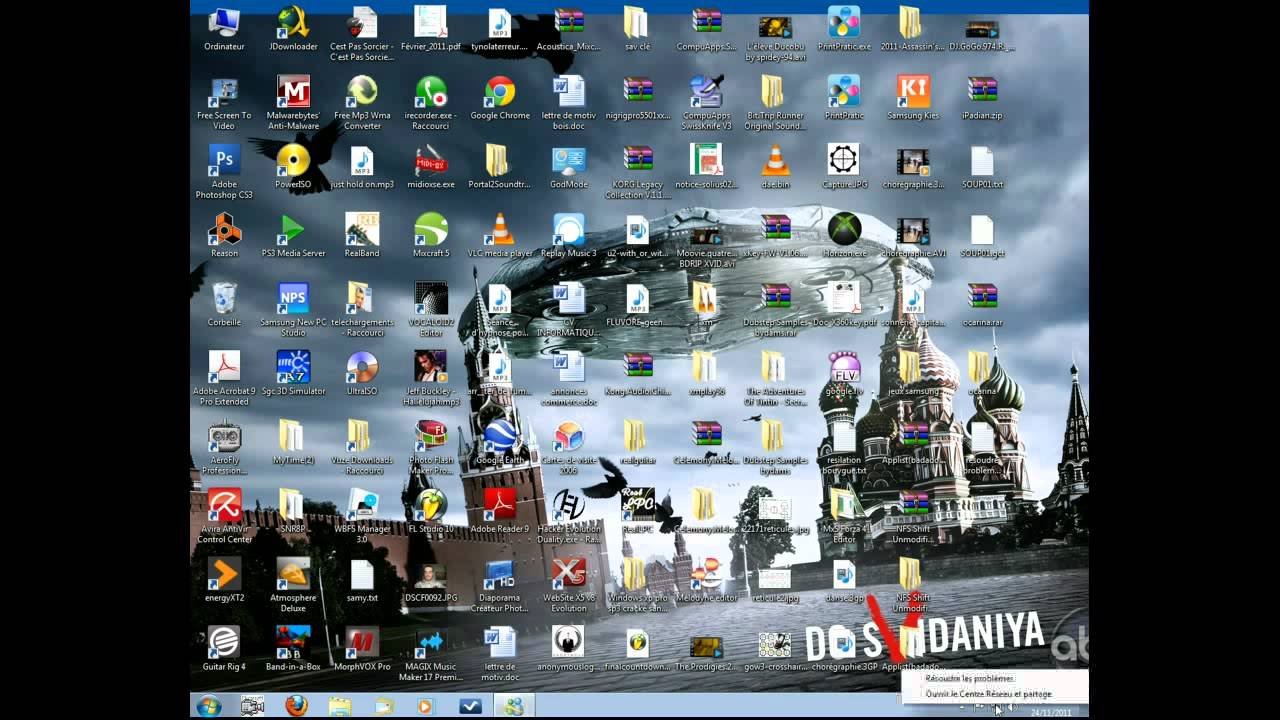Open Adobe Acrobat 9 Pro Extended
The width and height of the screenshot is (1280, 720).
tap(224, 379)
